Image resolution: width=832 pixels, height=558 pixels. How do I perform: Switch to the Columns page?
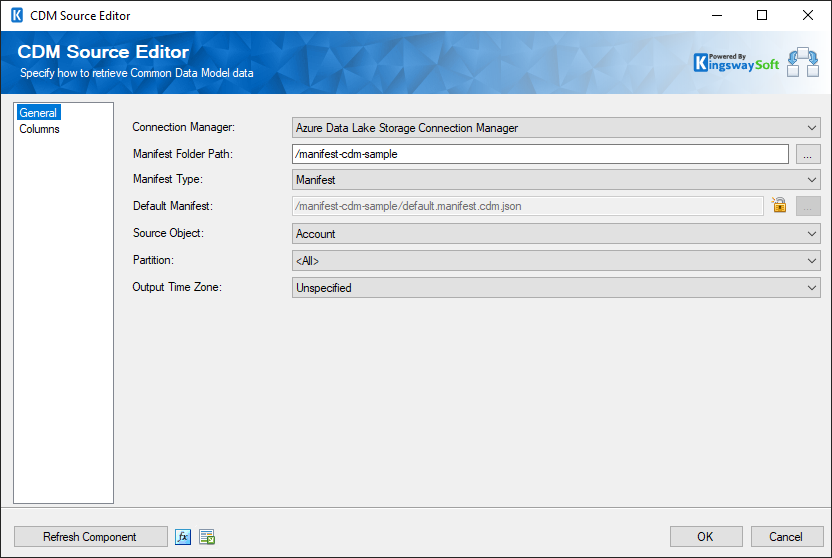39,129
